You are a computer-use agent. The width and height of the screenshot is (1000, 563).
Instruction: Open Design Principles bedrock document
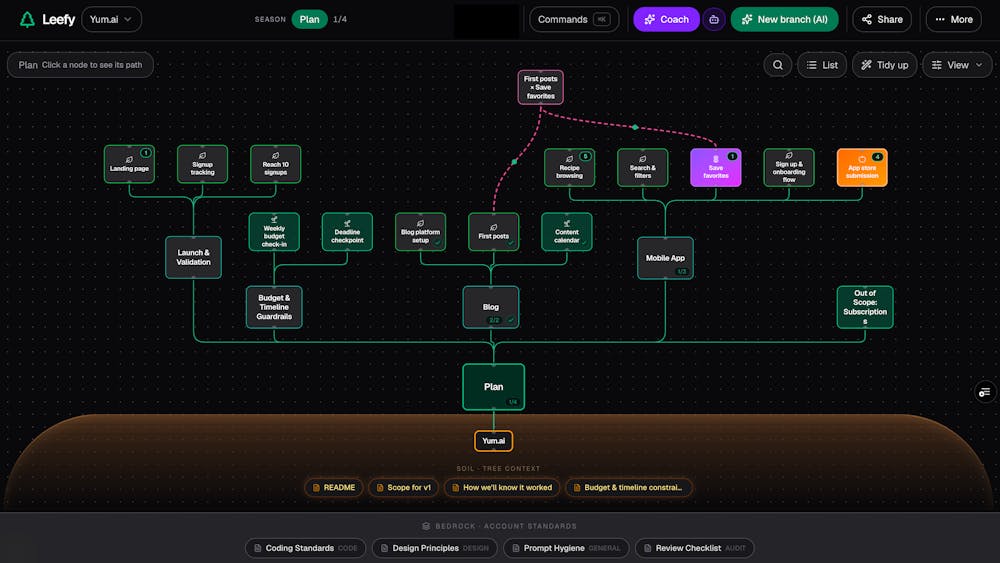[434, 548]
